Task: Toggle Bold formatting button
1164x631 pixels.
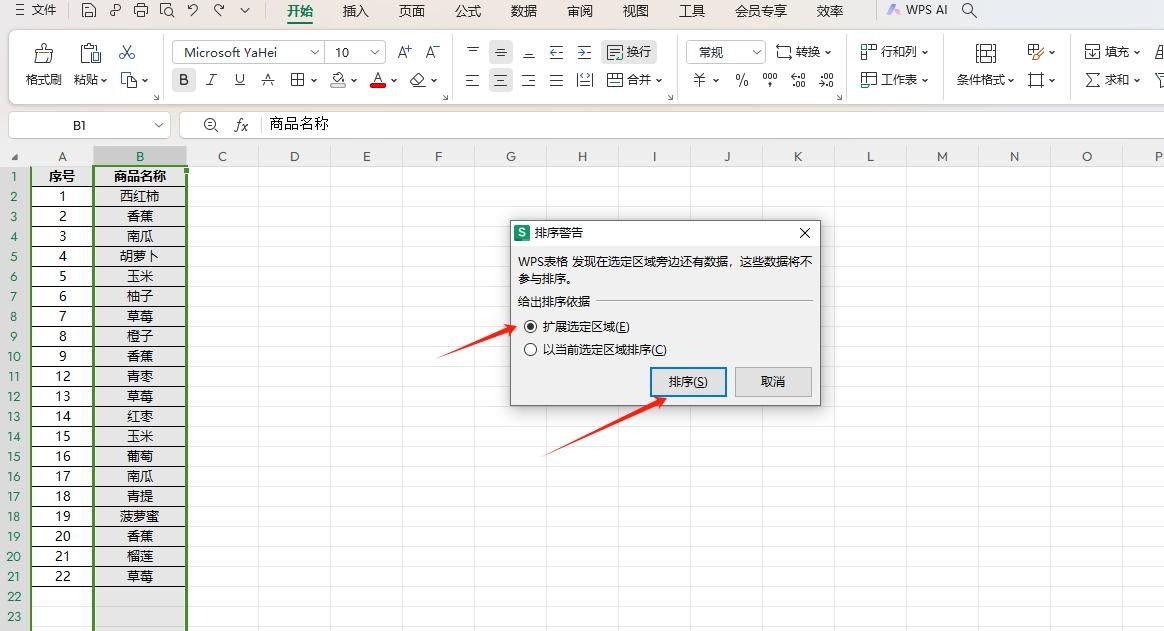Action: point(183,80)
